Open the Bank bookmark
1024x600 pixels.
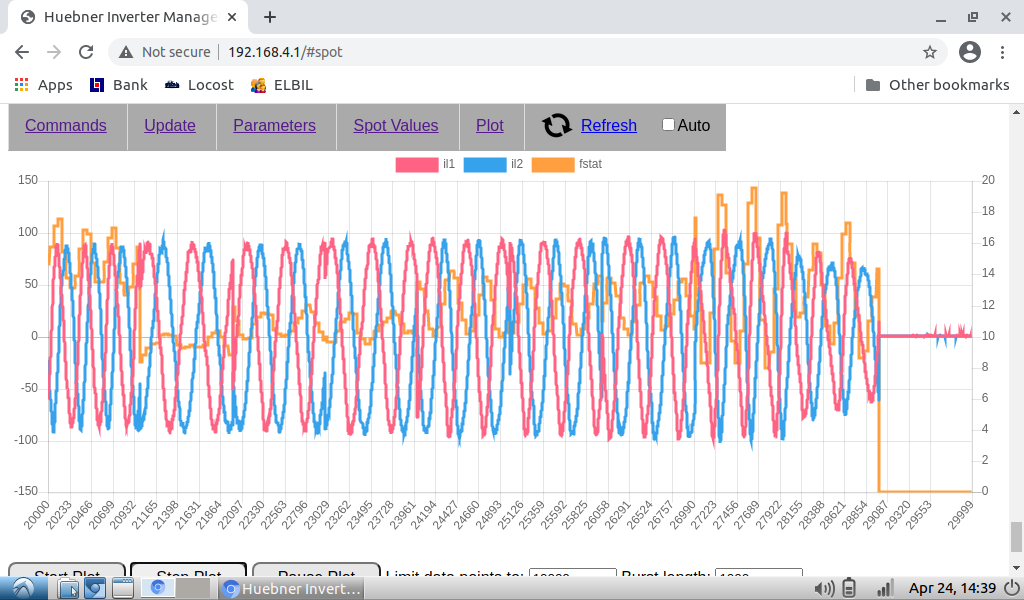pos(118,85)
